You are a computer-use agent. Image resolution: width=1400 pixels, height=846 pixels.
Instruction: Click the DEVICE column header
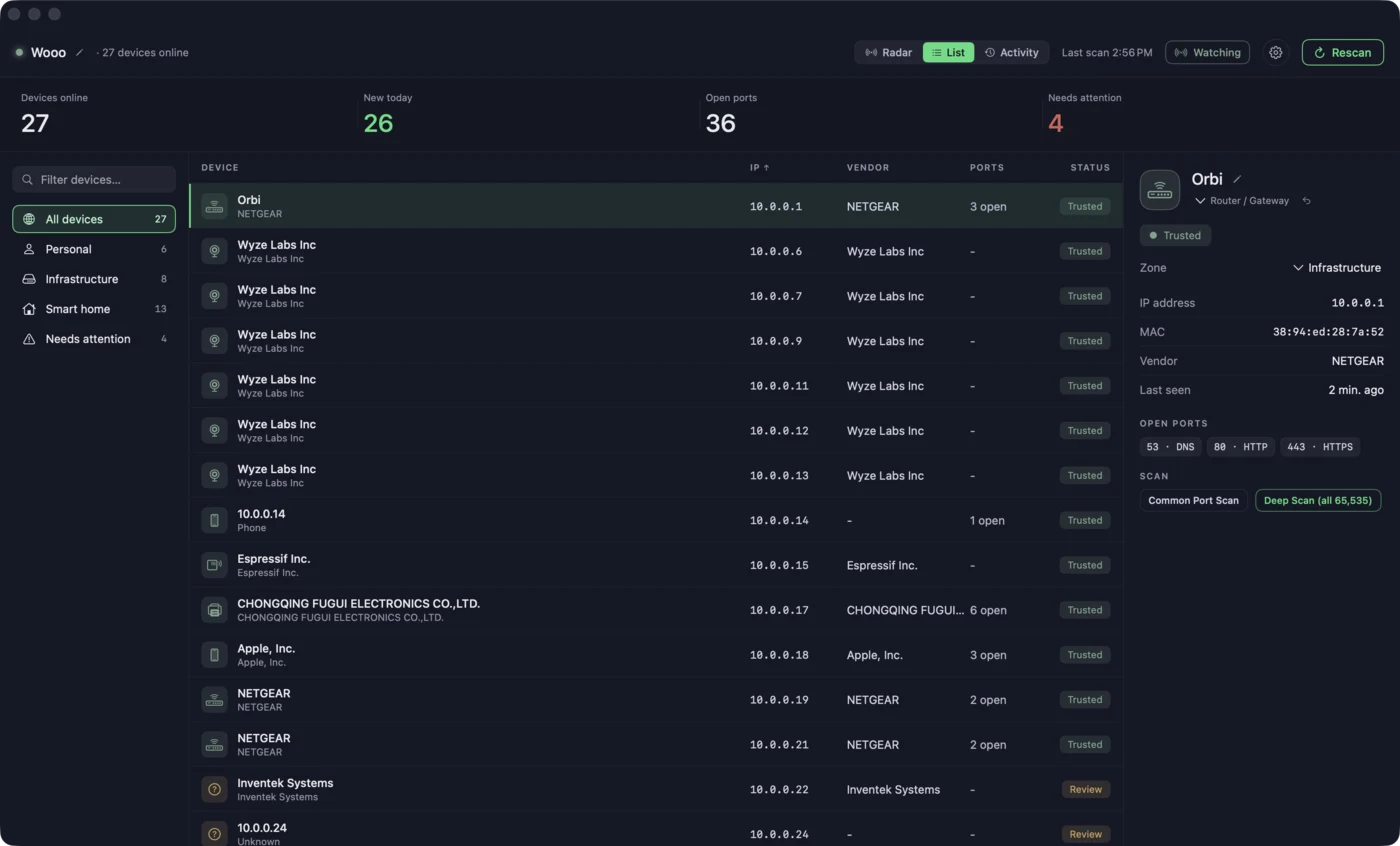pyautogui.click(x=220, y=168)
